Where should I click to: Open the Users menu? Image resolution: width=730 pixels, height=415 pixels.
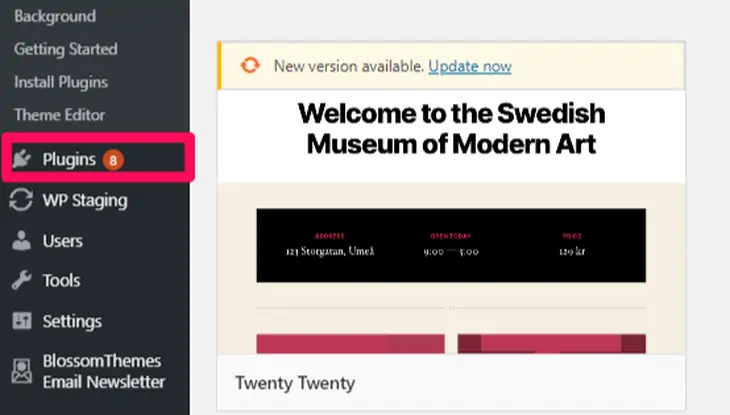point(62,241)
